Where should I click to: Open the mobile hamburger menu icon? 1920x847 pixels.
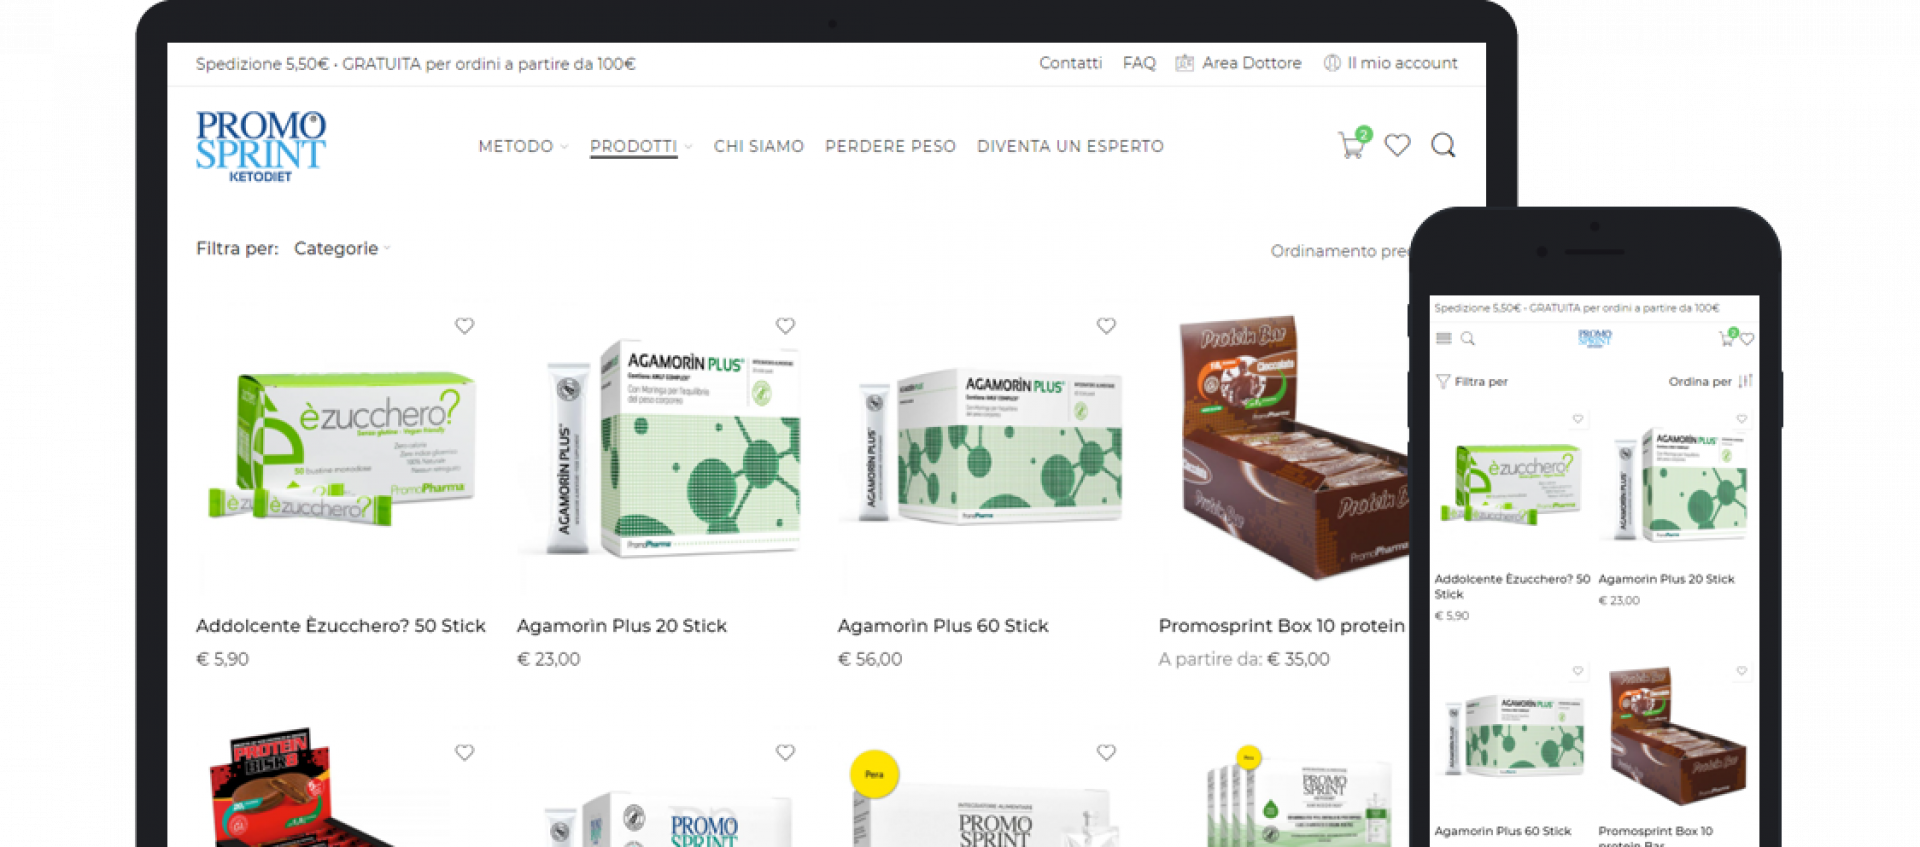point(1443,339)
